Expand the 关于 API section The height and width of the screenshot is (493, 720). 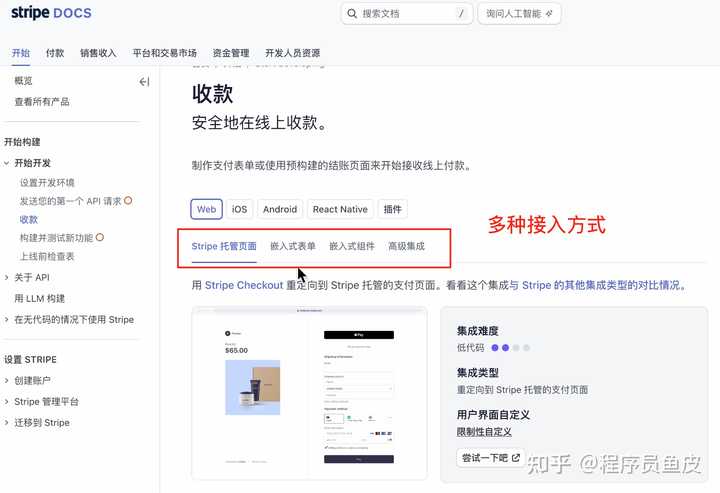[x=8, y=278]
